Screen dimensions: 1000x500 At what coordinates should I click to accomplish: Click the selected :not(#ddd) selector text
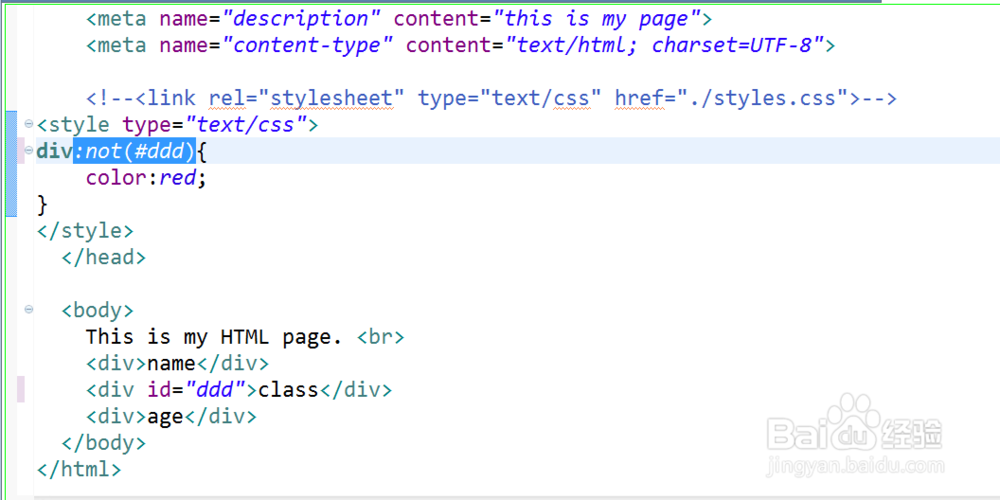135,151
